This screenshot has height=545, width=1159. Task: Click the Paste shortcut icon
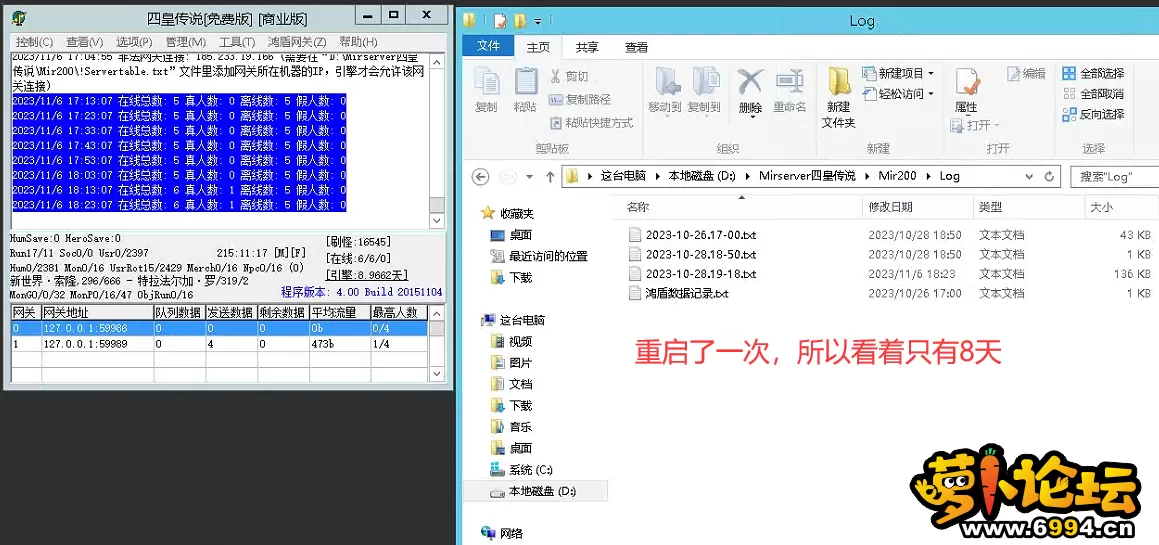point(556,123)
